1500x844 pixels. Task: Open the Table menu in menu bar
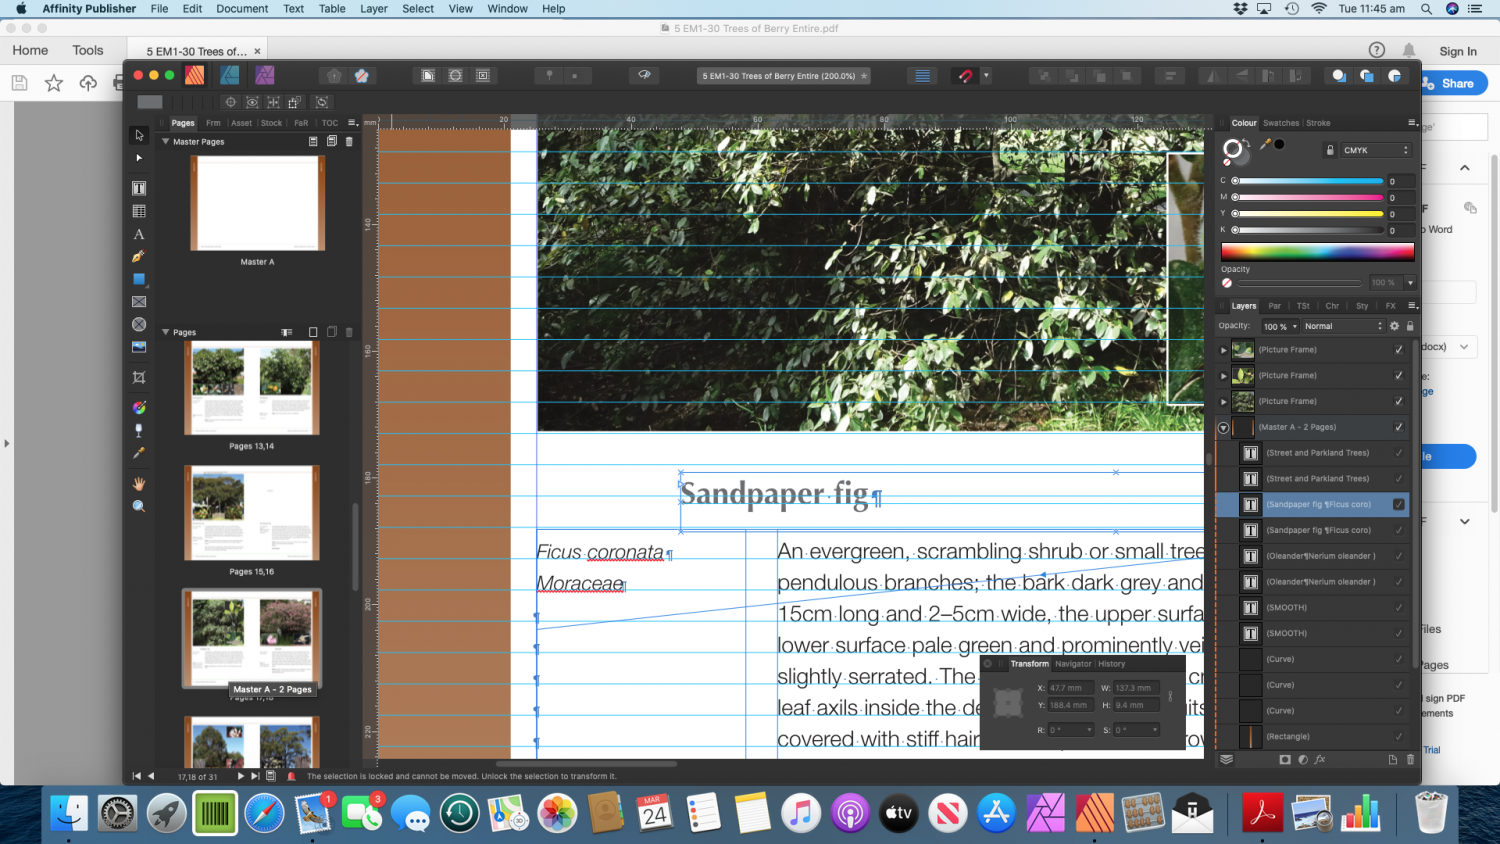pos(332,8)
